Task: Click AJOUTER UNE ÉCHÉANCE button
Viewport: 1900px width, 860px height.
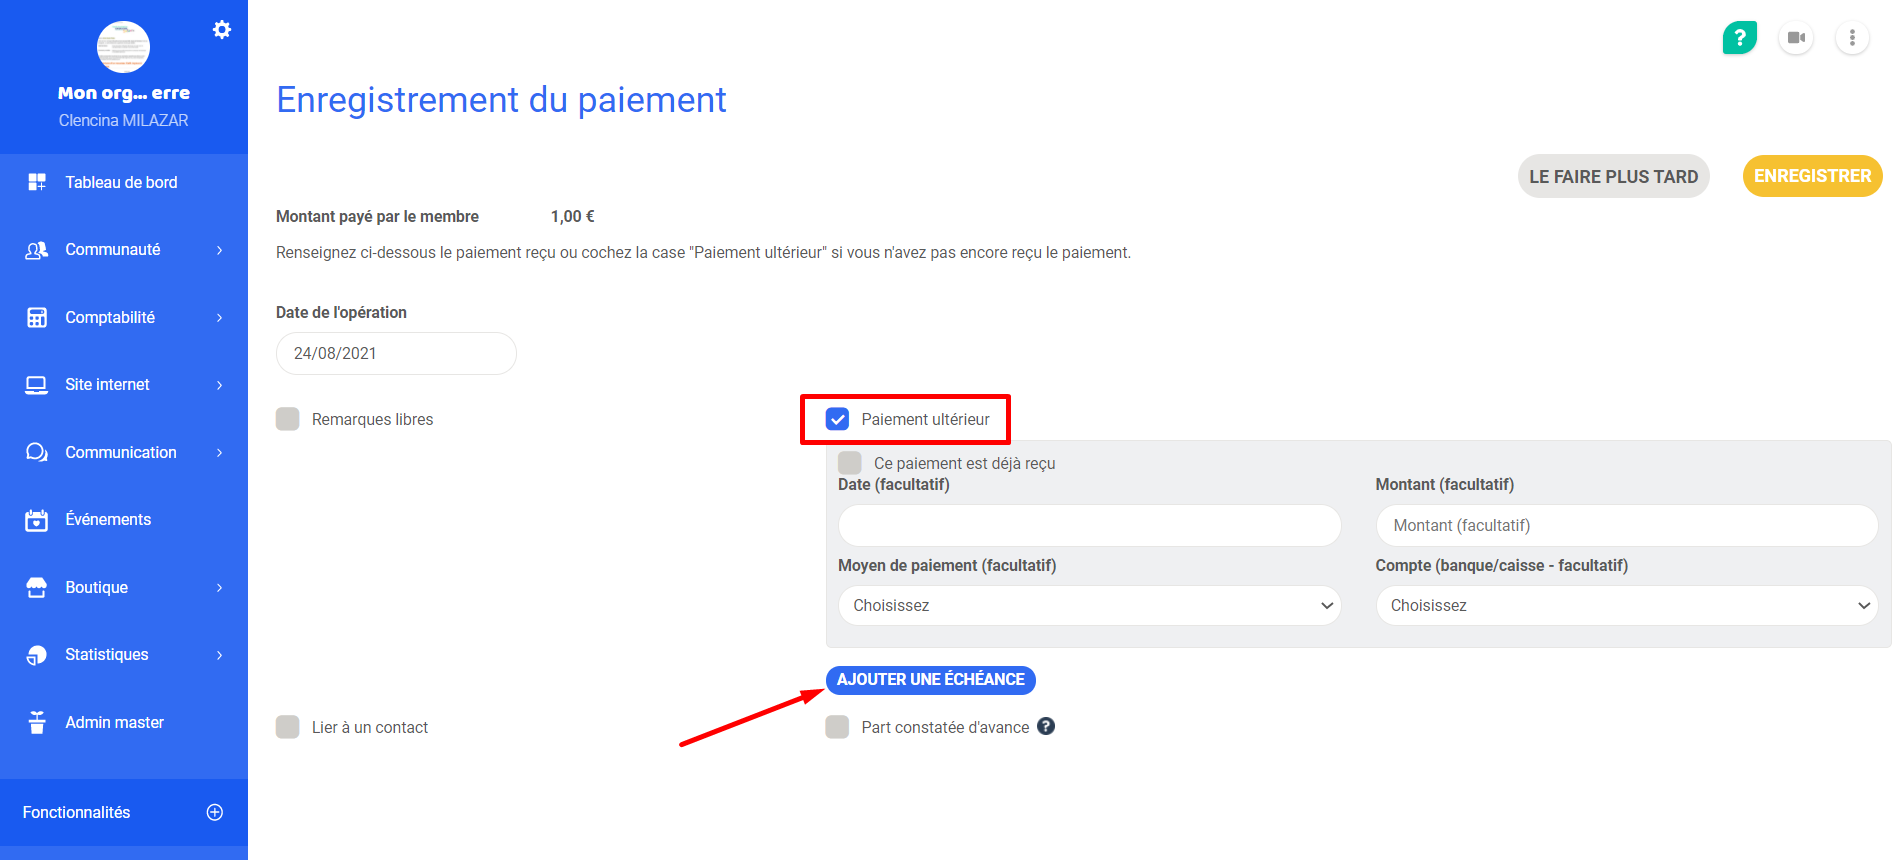Action: pos(931,680)
